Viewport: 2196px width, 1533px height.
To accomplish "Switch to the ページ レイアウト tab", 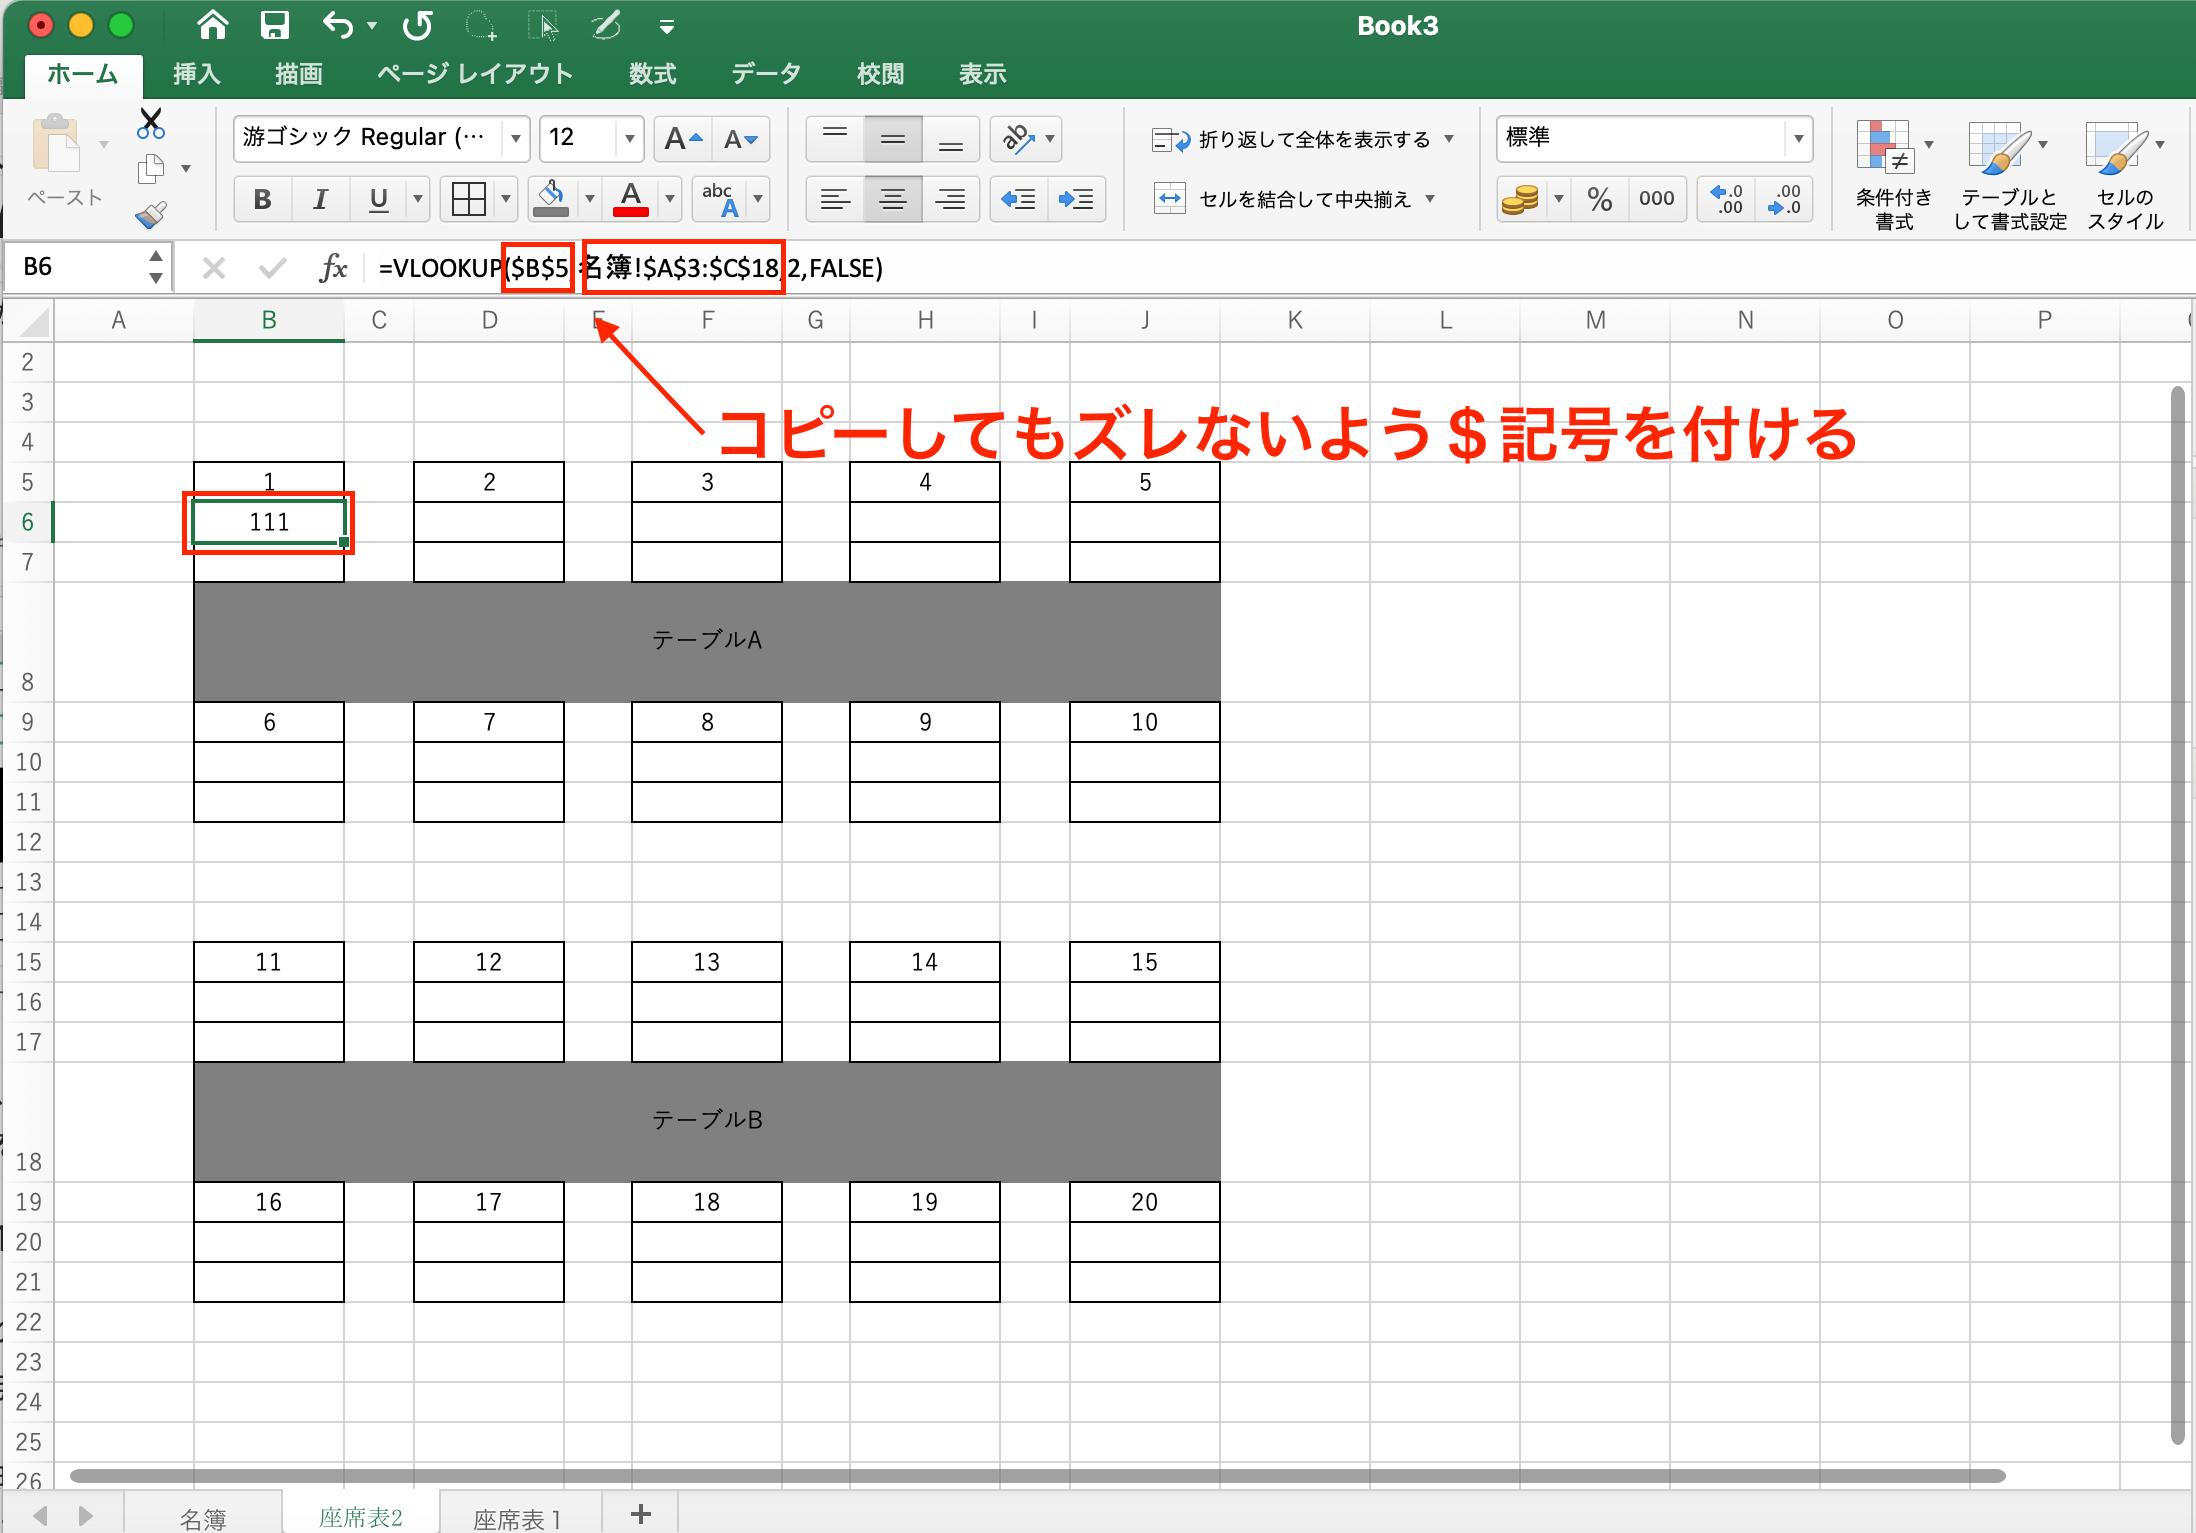I will 475,74.
